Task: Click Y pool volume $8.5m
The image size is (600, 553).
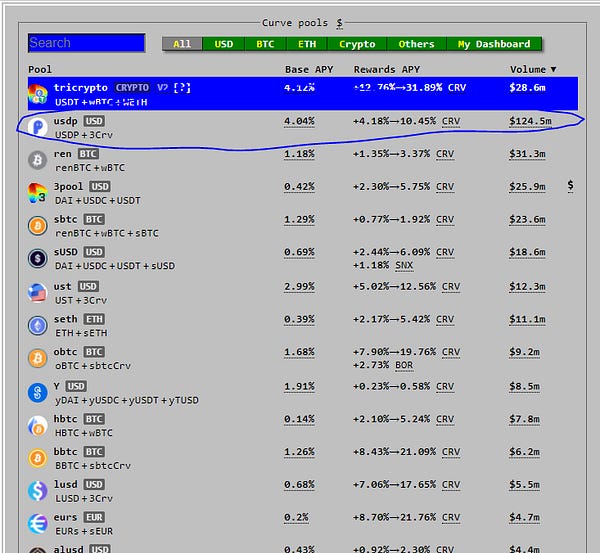Action: click(525, 387)
